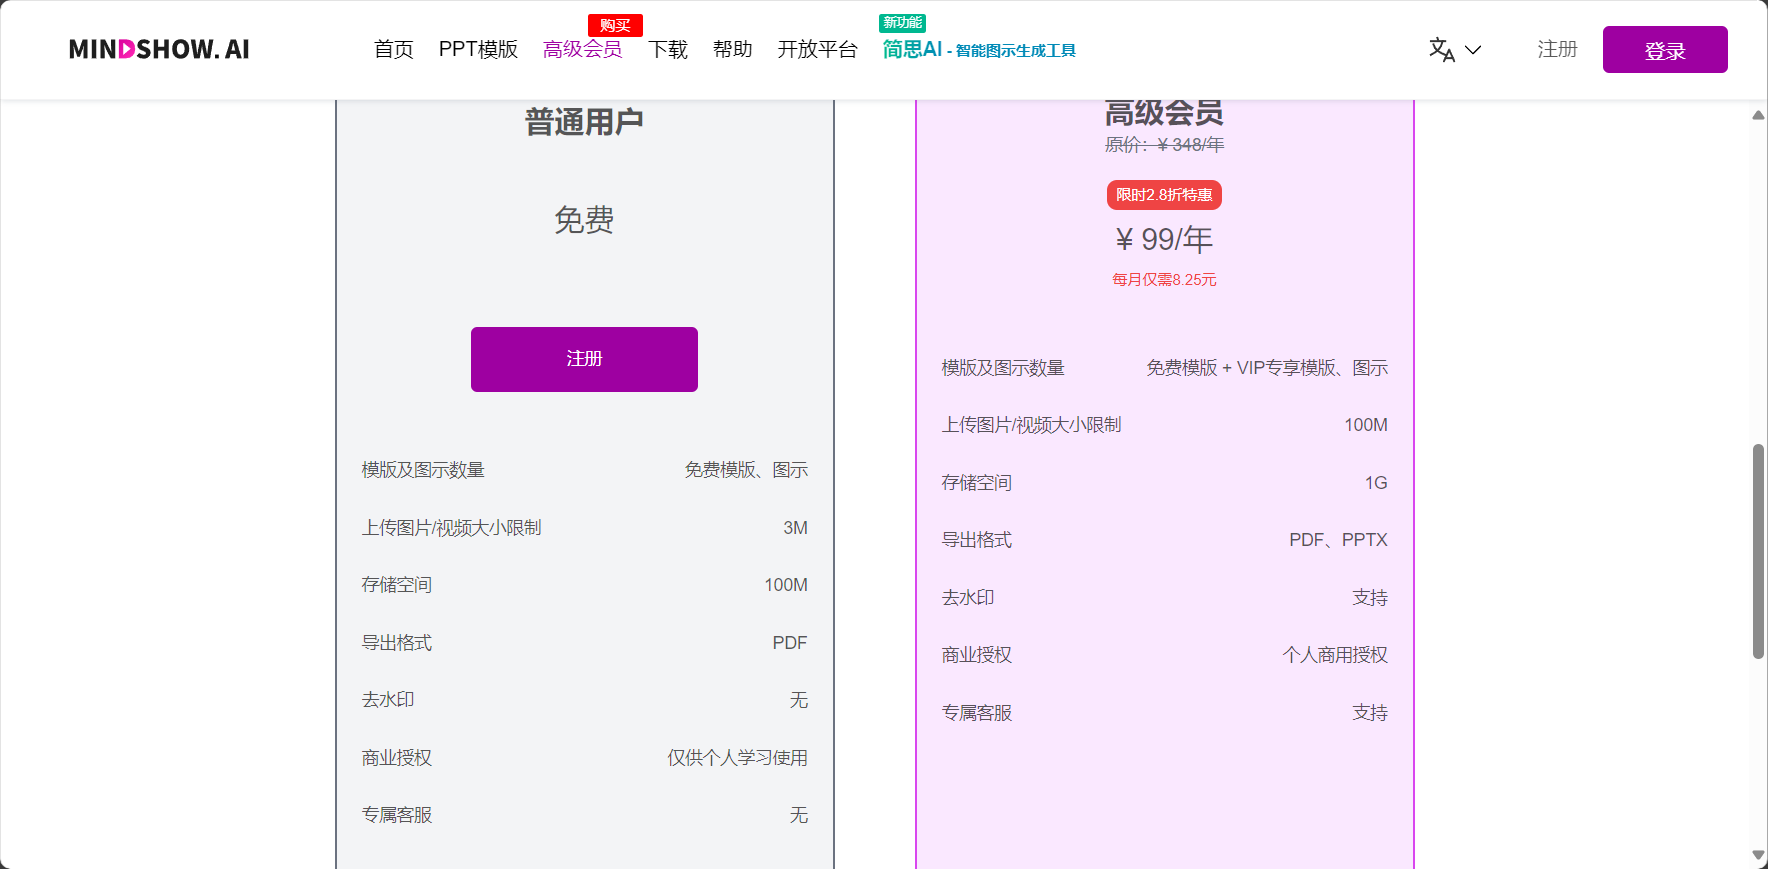
Task: Go to 开放平台
Action: [x=817, y=49]
